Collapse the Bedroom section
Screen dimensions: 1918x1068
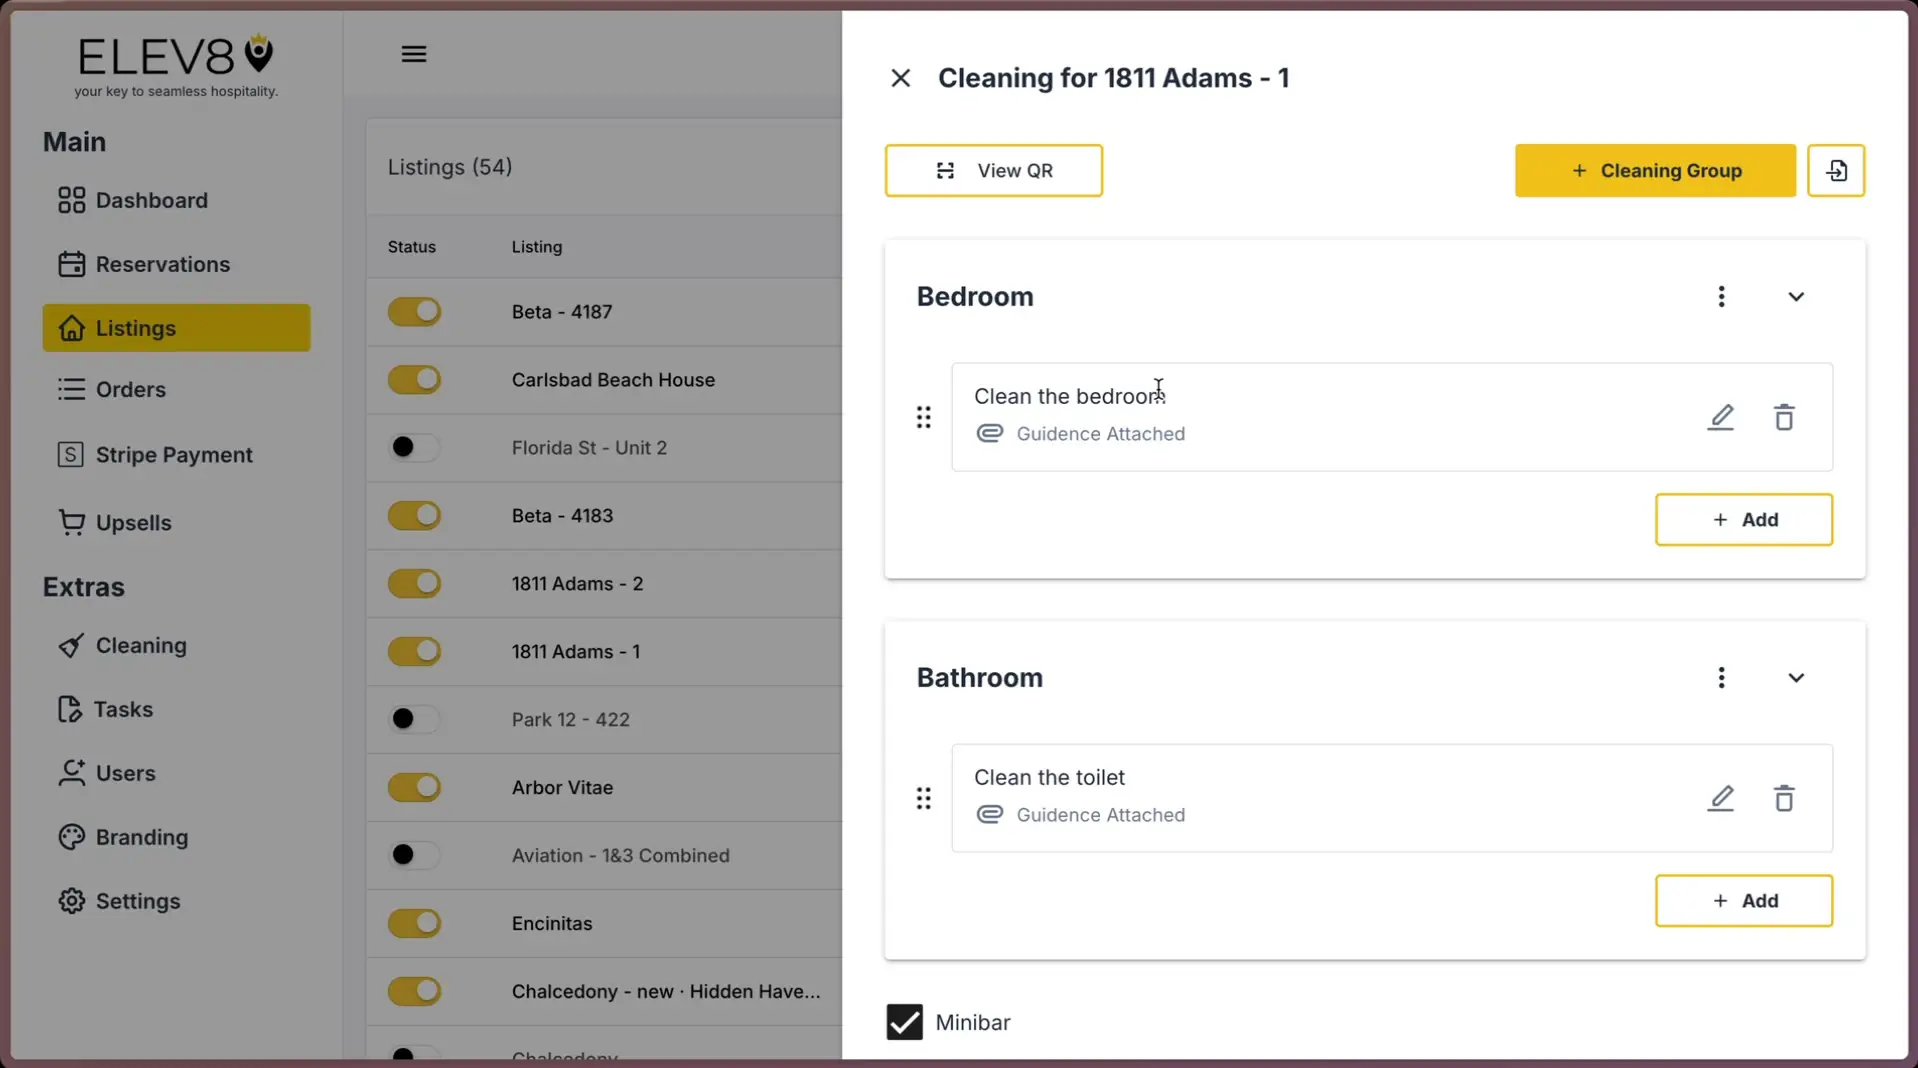tap(1795, 296)
